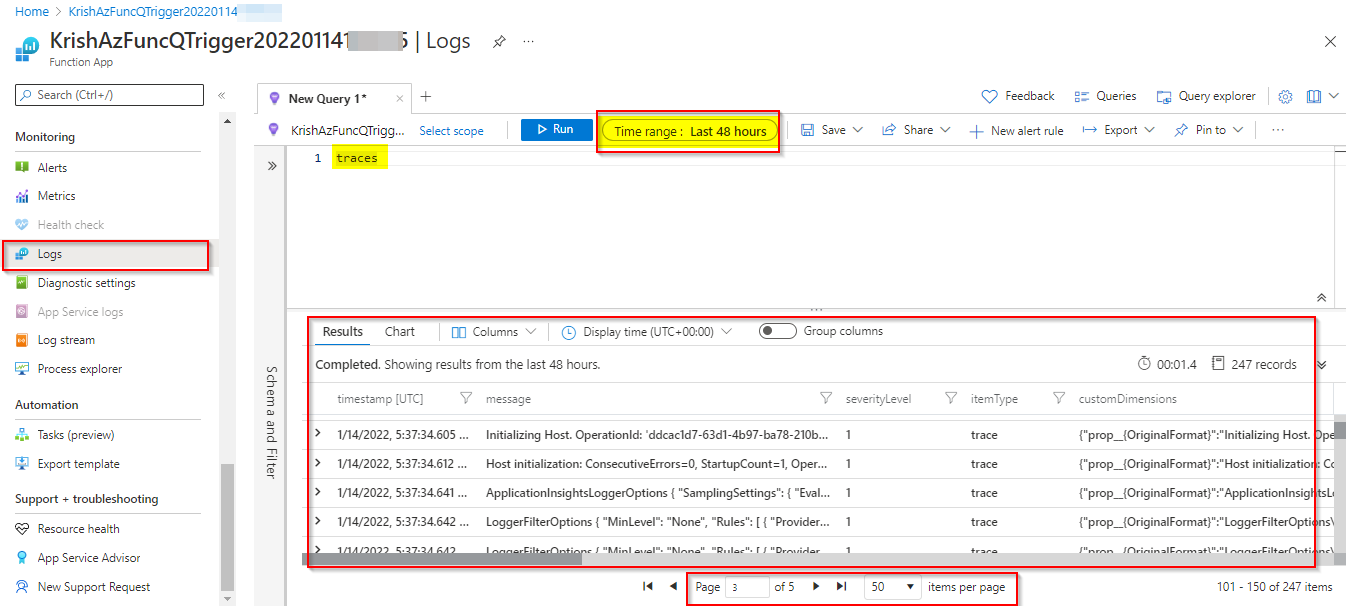Go to the last results page

(x=841, y=587)
